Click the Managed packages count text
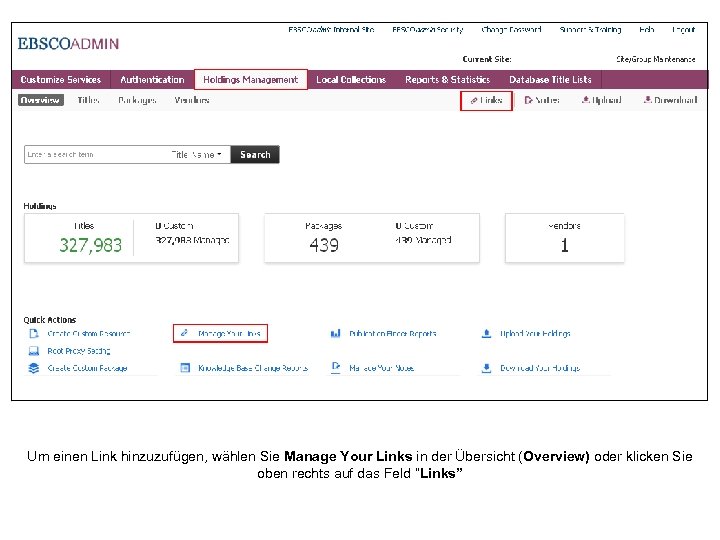Screen dimensions: 720x540 423,240
